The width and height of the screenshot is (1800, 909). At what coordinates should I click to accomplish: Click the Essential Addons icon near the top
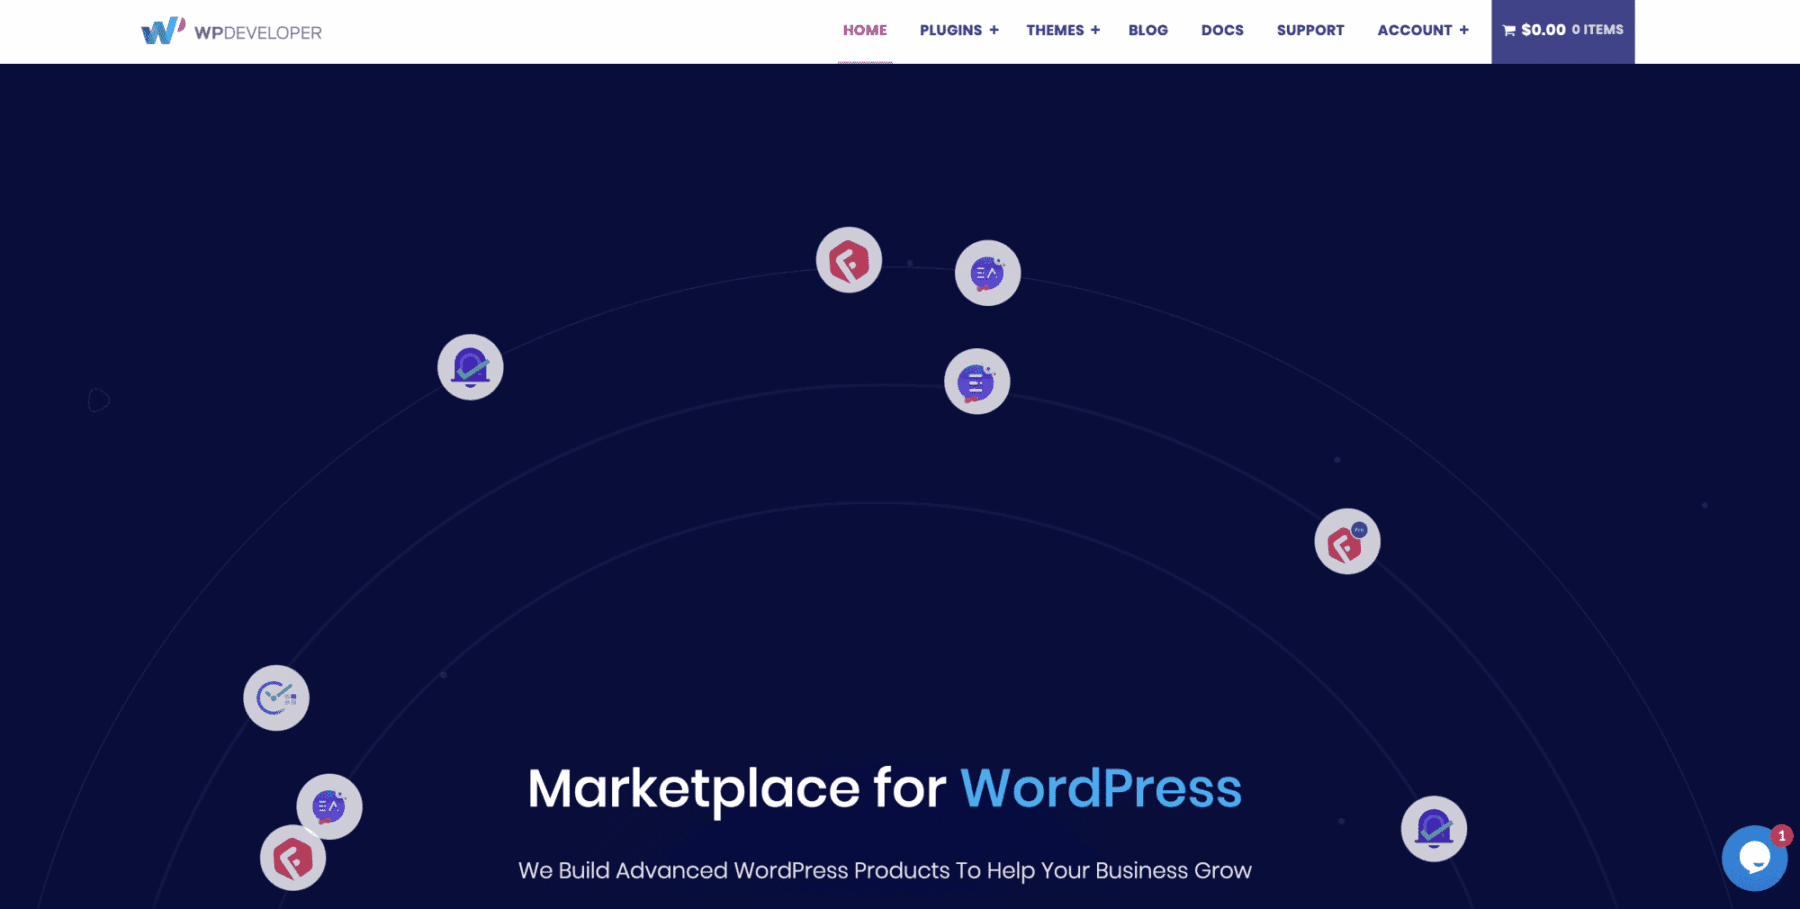tap(986, 271)
